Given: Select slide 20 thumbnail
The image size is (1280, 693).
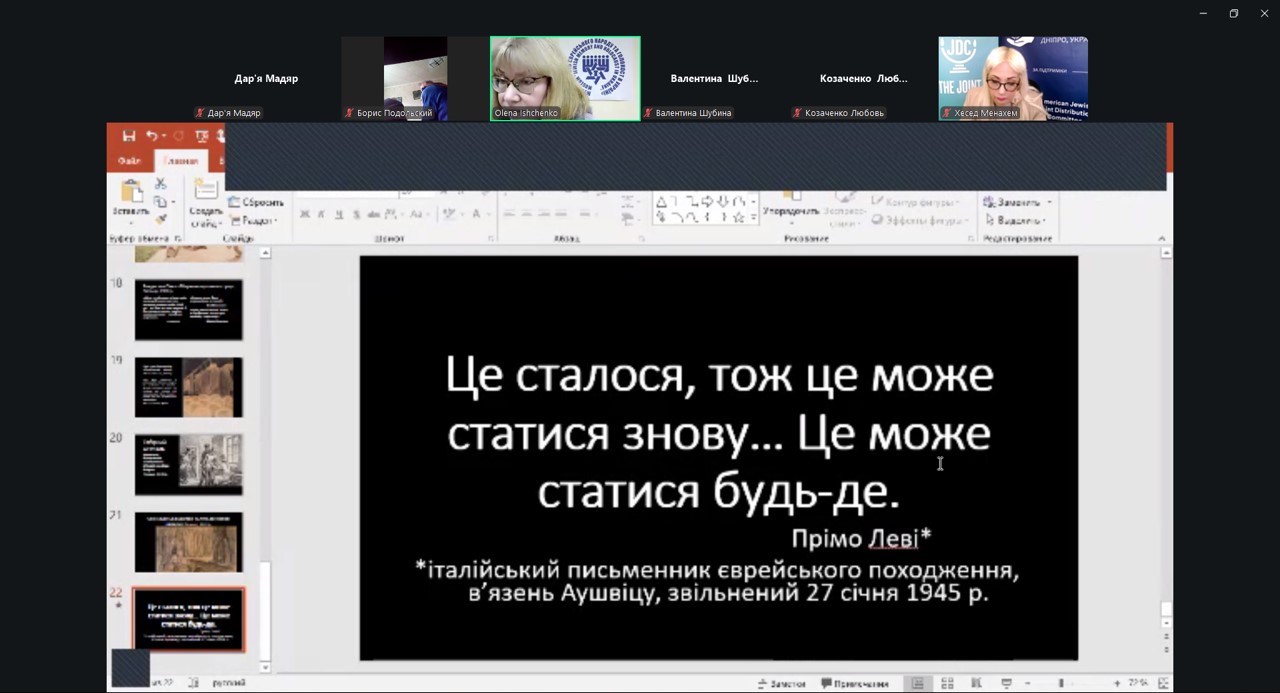Looking at the screenshot, I should (x=188, y=464).
